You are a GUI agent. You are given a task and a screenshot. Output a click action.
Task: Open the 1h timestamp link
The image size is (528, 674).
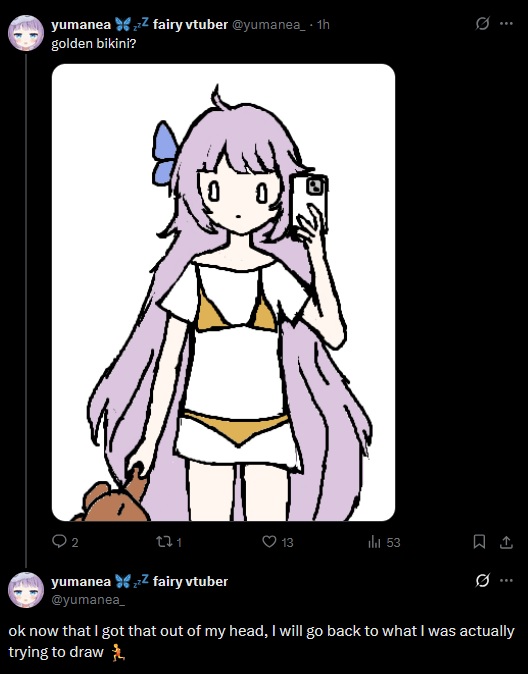click(x=323, y=25)
